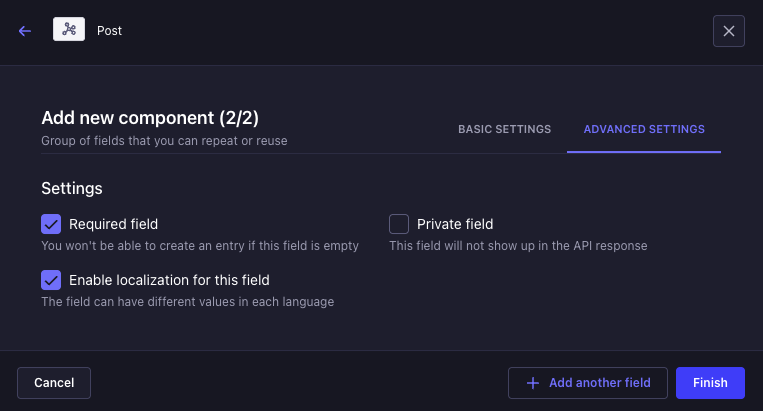Switch to the Basic Settings tab
The width and height of the screenshot is (763, 411).
[504, 129]
